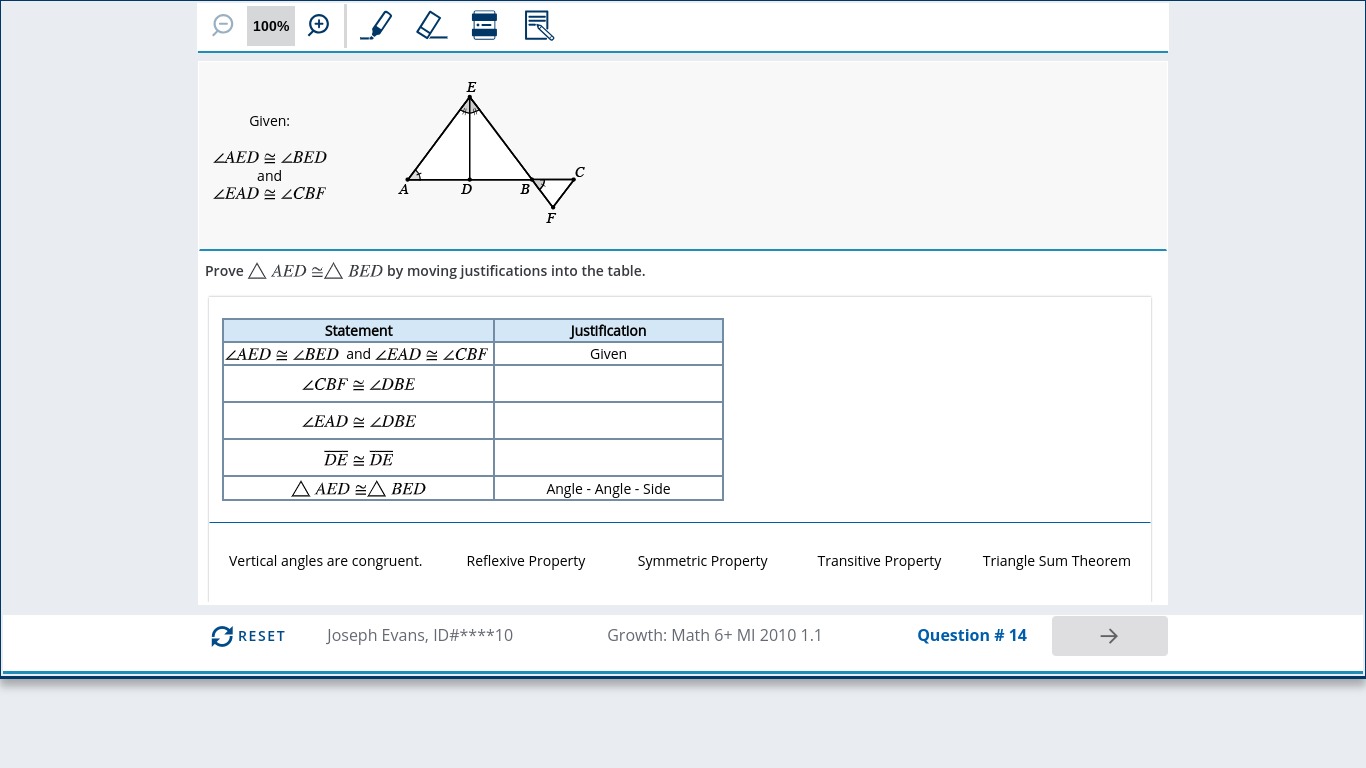Click the given ∠EAD ≅ ∠CBF text
This screenshot has height=768, width=1366.
tap(270, 194)
